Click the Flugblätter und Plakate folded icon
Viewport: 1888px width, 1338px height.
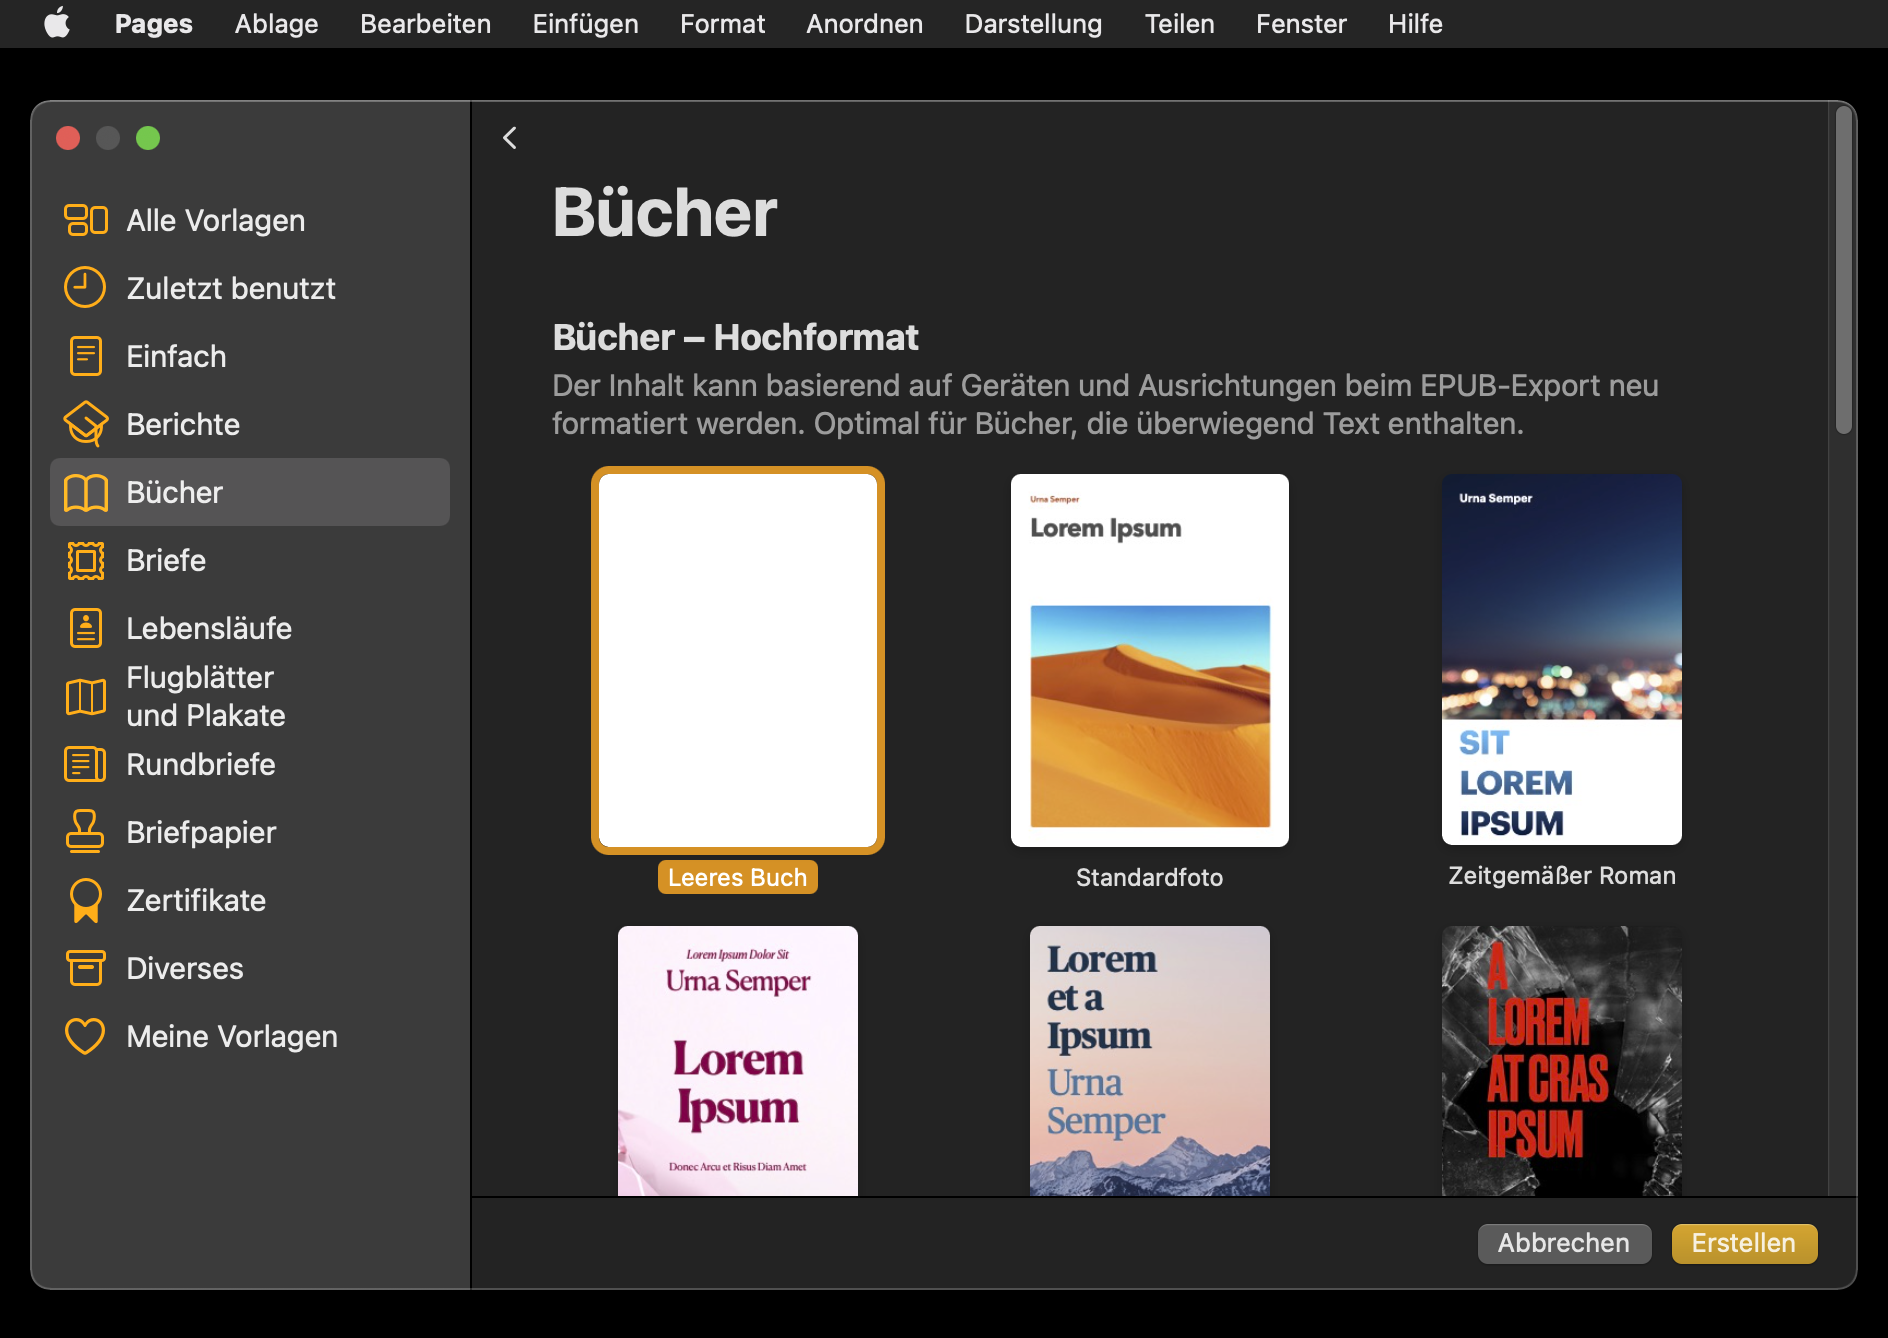[86, 696]
